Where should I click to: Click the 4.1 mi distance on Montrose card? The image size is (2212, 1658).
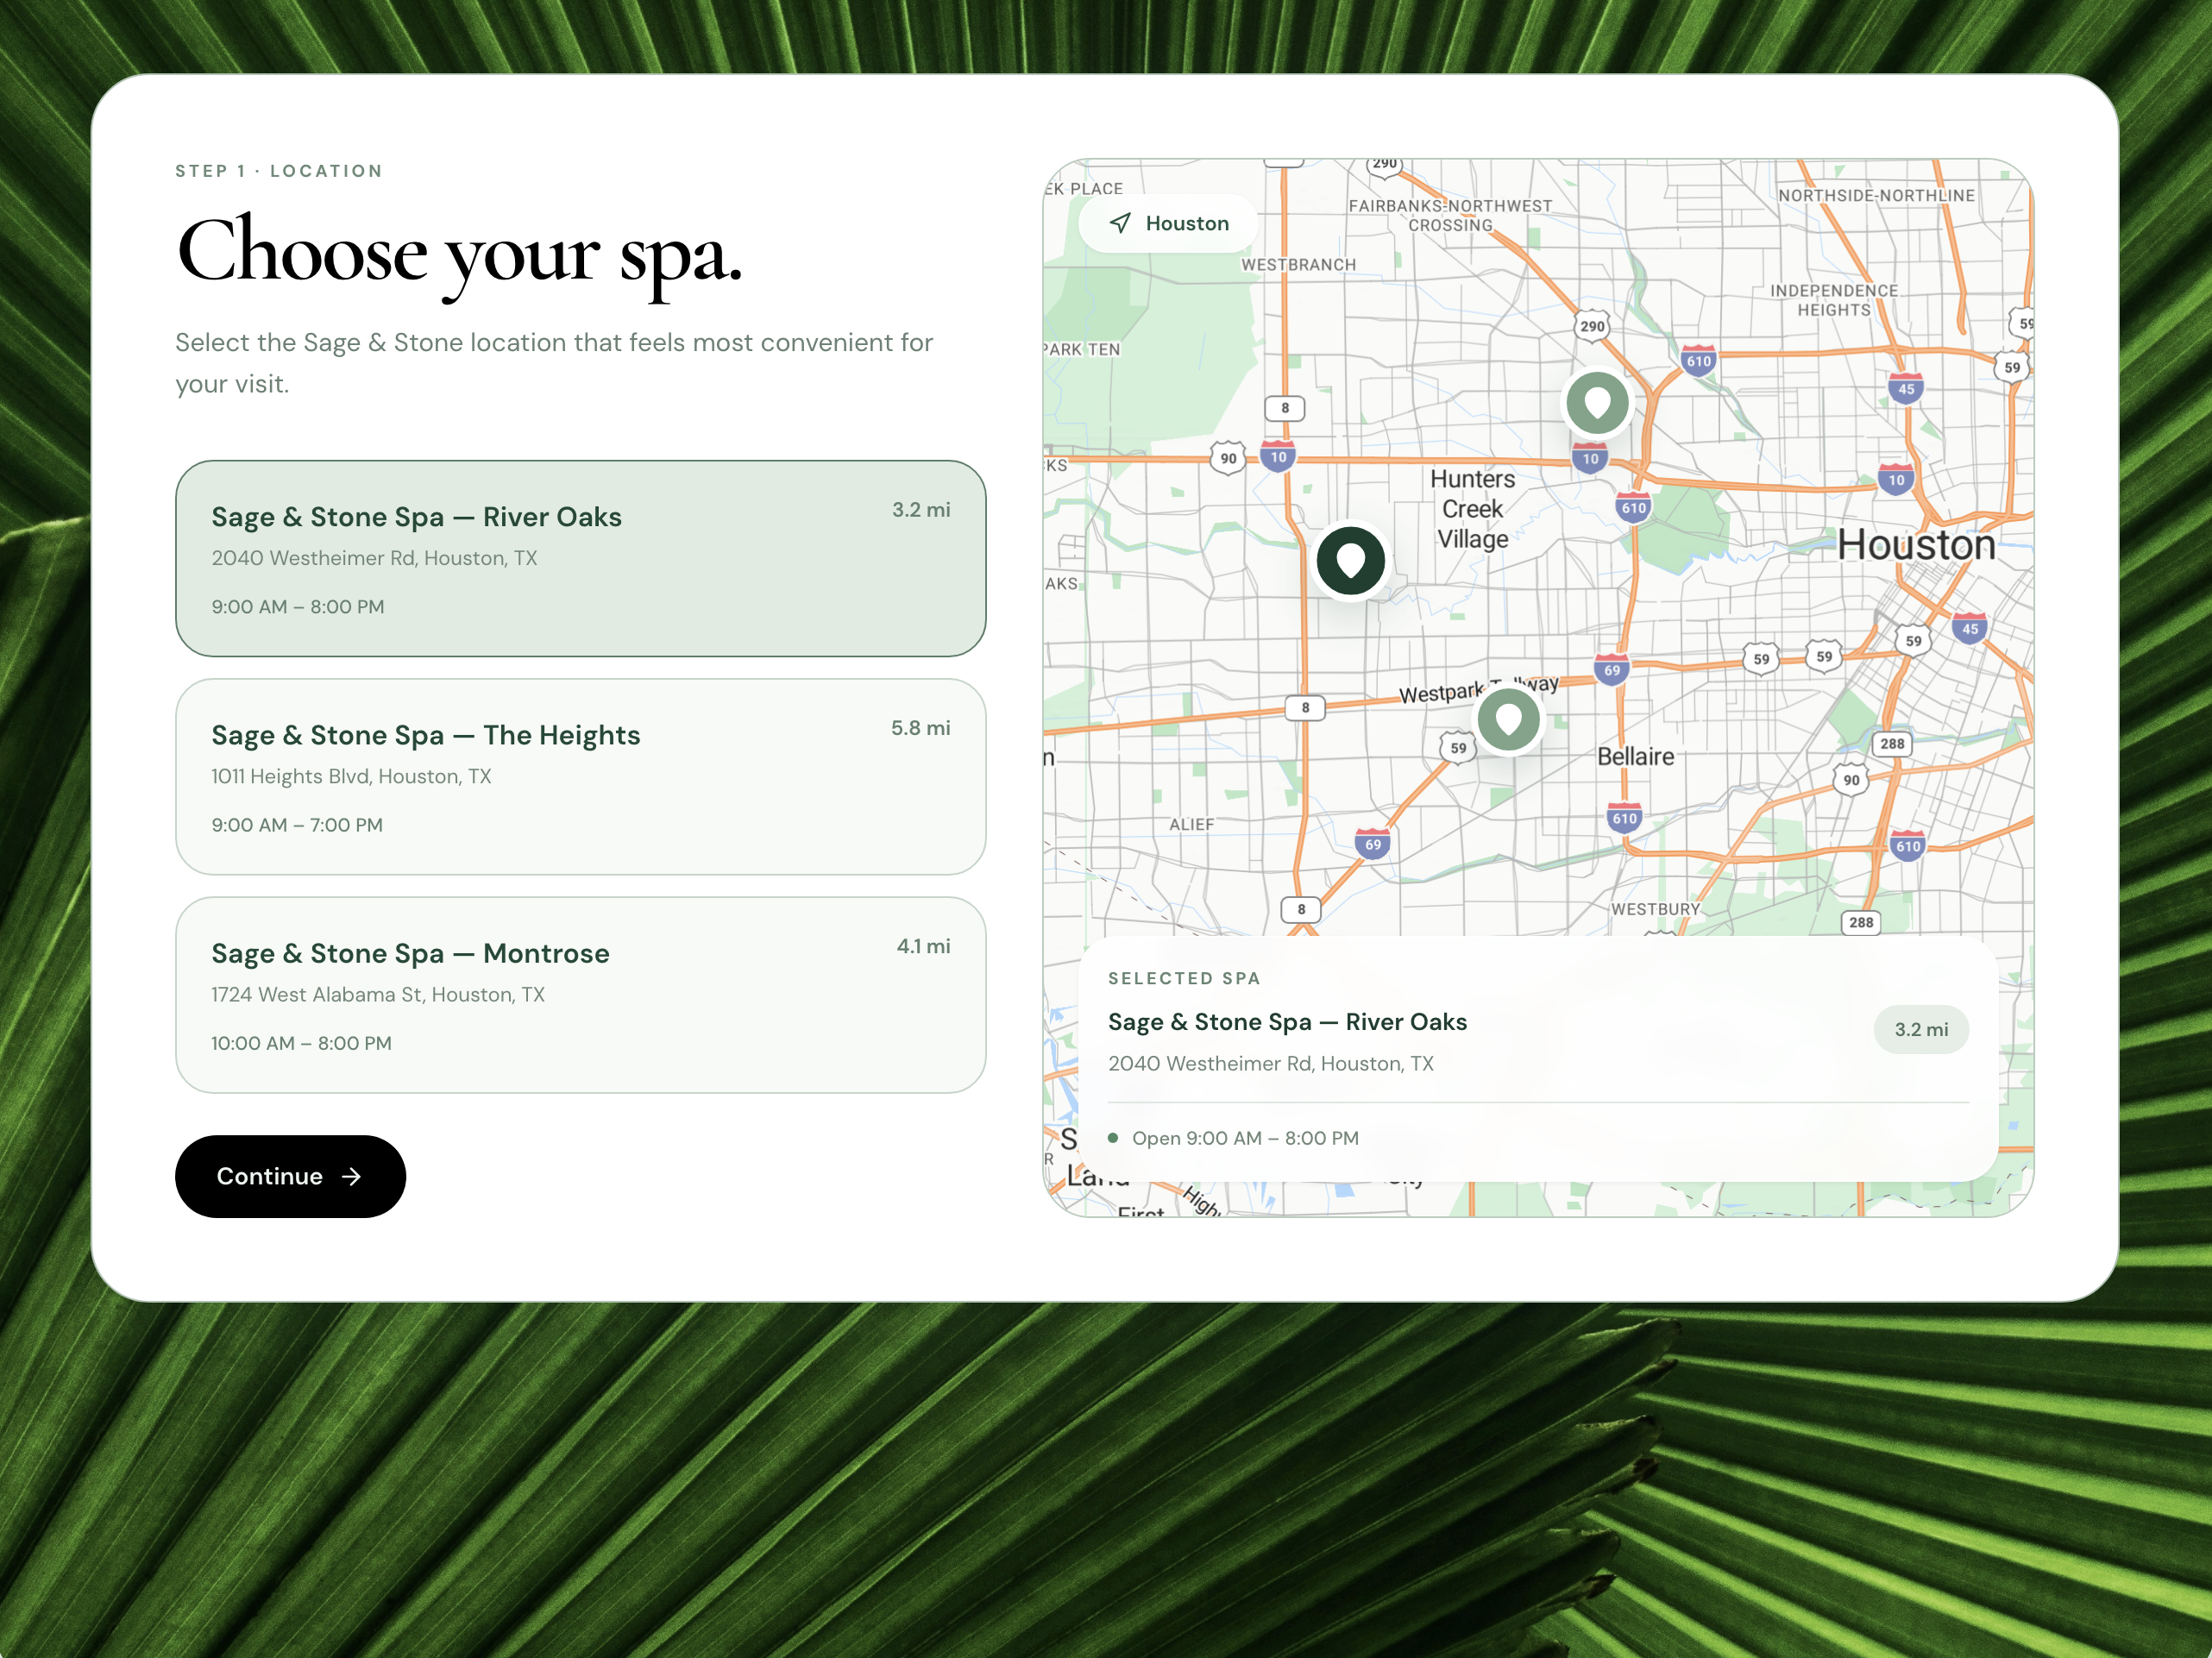(923, 946)
